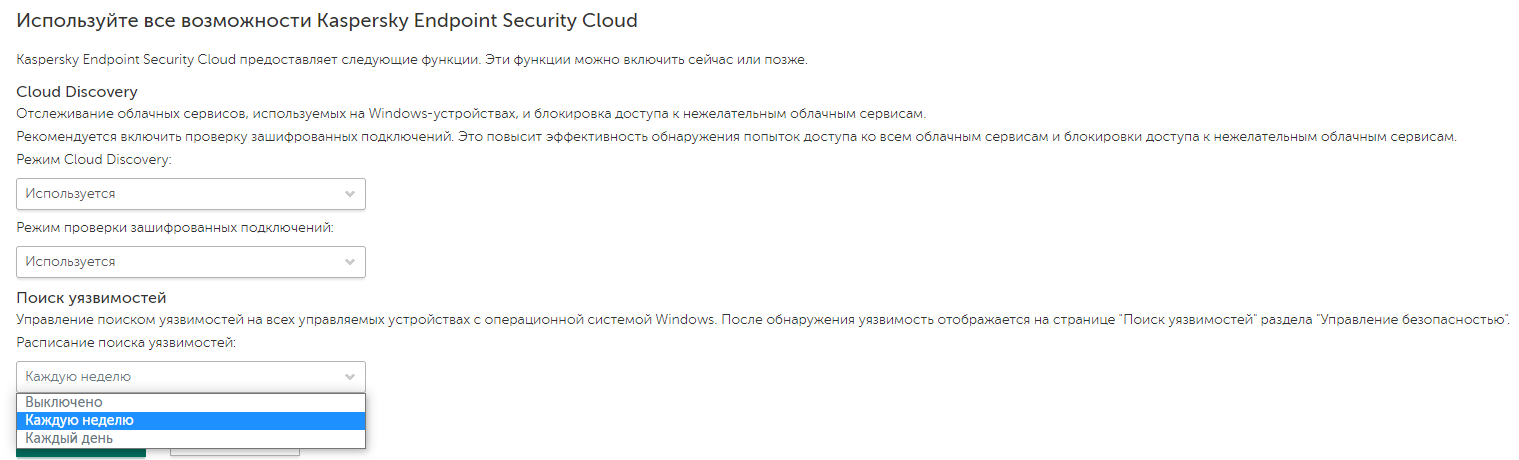Click the 'Режим Cloud Discovery:' field label
This screenshot has height=460, width=1519.
click(94, 159)
